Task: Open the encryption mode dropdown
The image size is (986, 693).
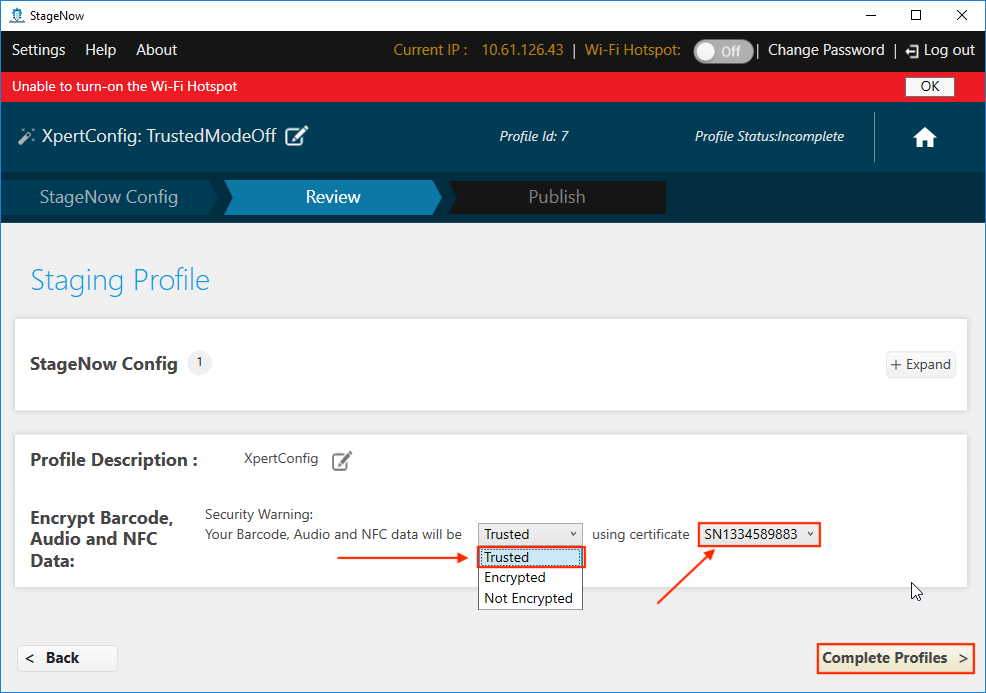Action: point(530,535)
